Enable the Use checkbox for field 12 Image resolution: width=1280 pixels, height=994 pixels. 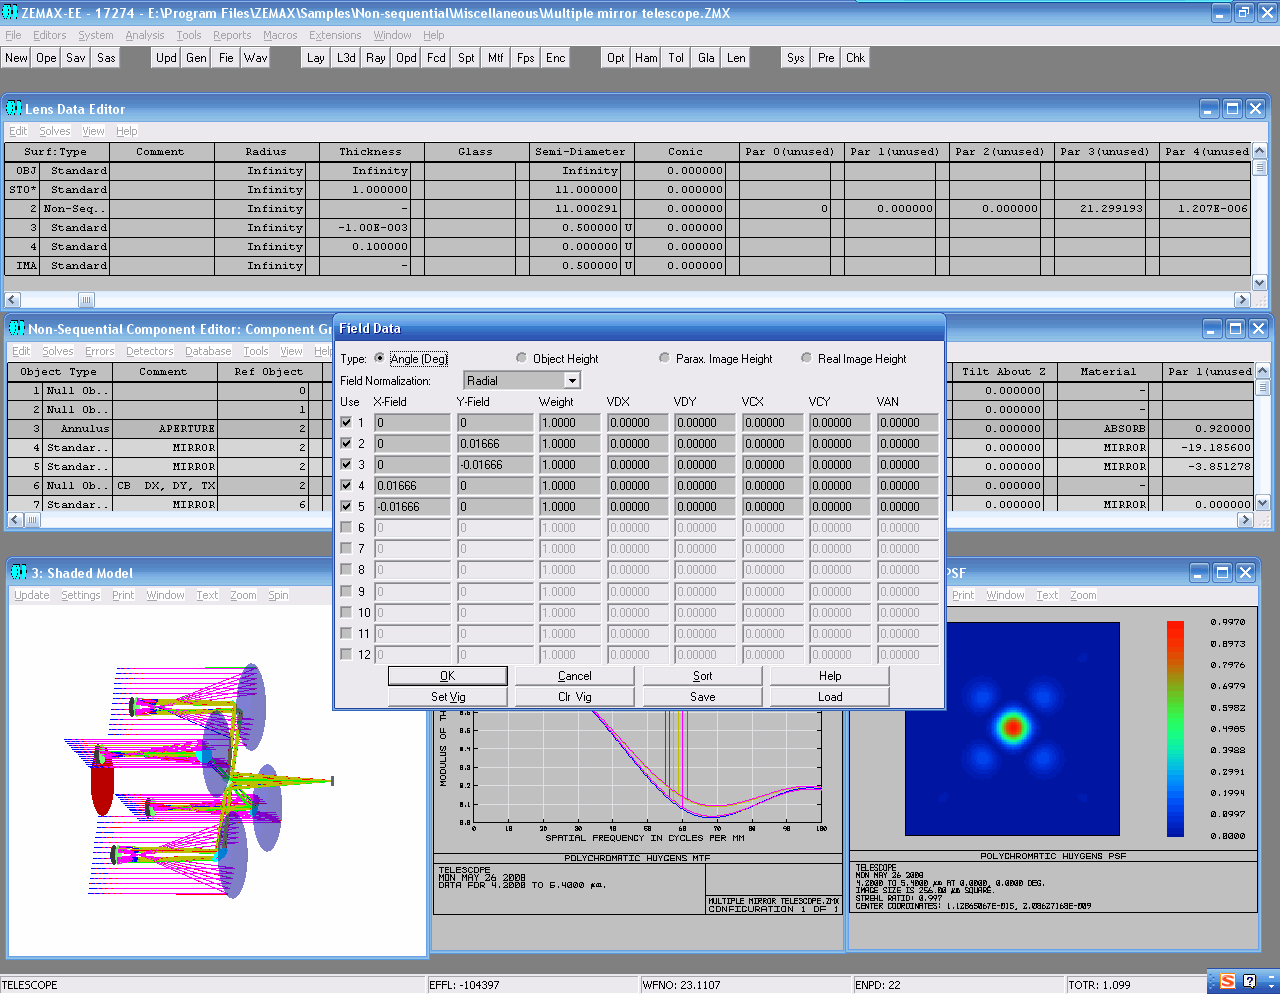[346, 654]
